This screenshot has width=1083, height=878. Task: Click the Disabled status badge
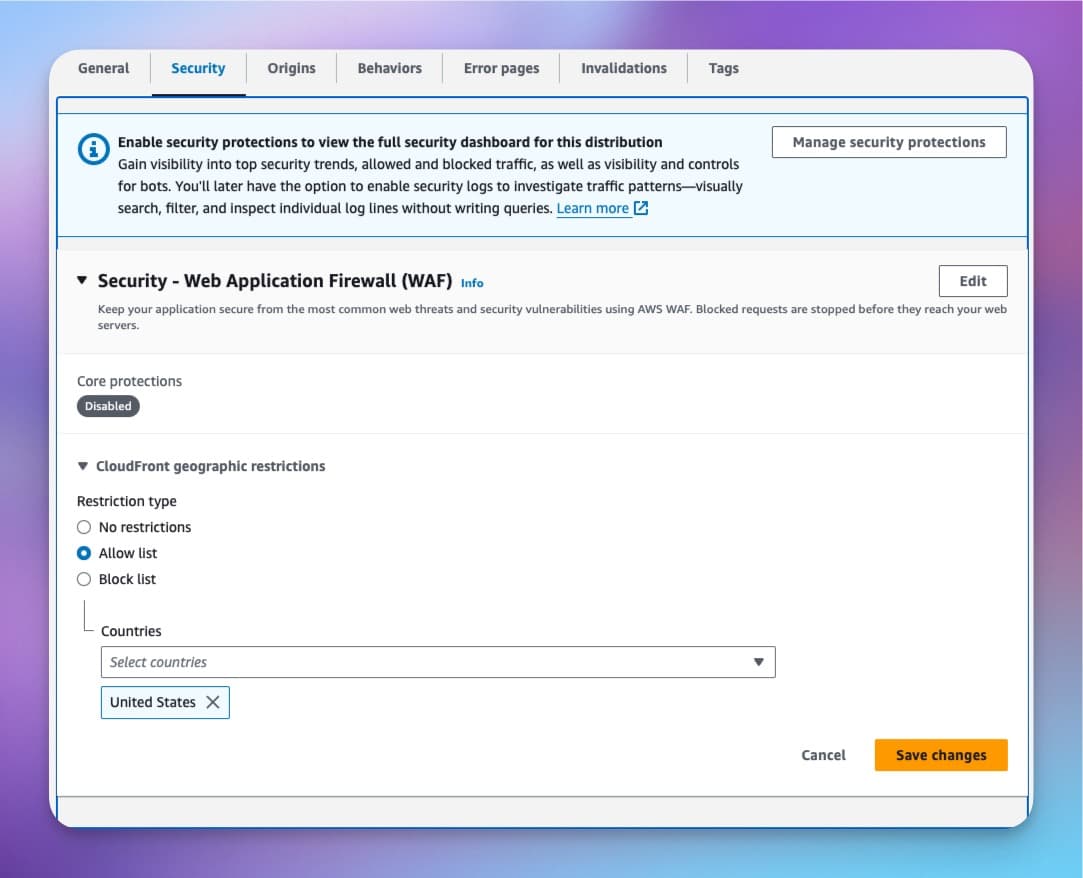(108, 406)
